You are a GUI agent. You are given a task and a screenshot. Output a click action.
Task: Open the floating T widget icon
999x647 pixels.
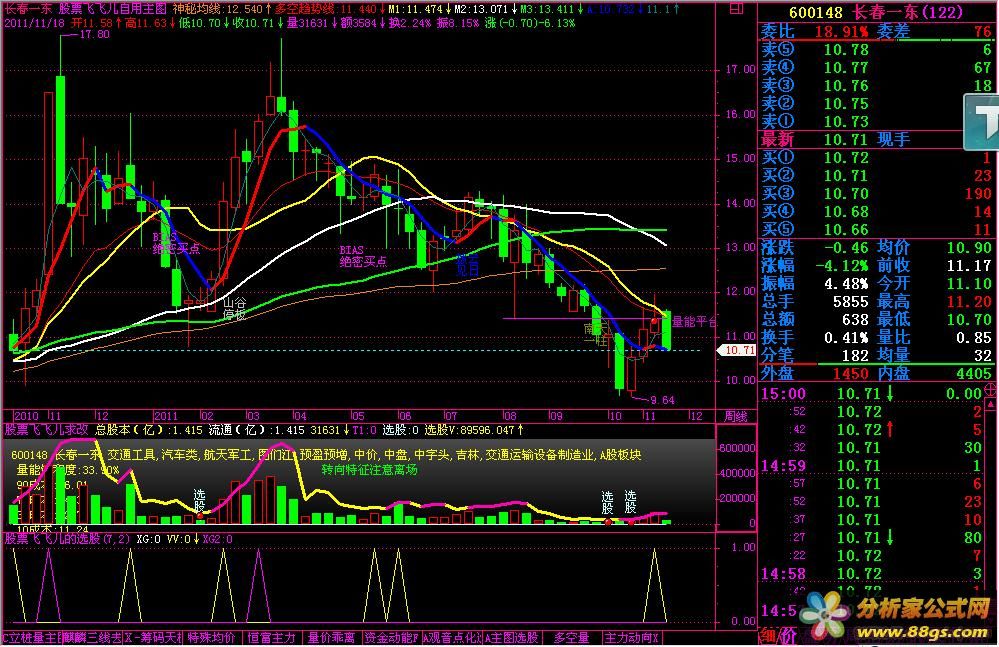point(982,122)
